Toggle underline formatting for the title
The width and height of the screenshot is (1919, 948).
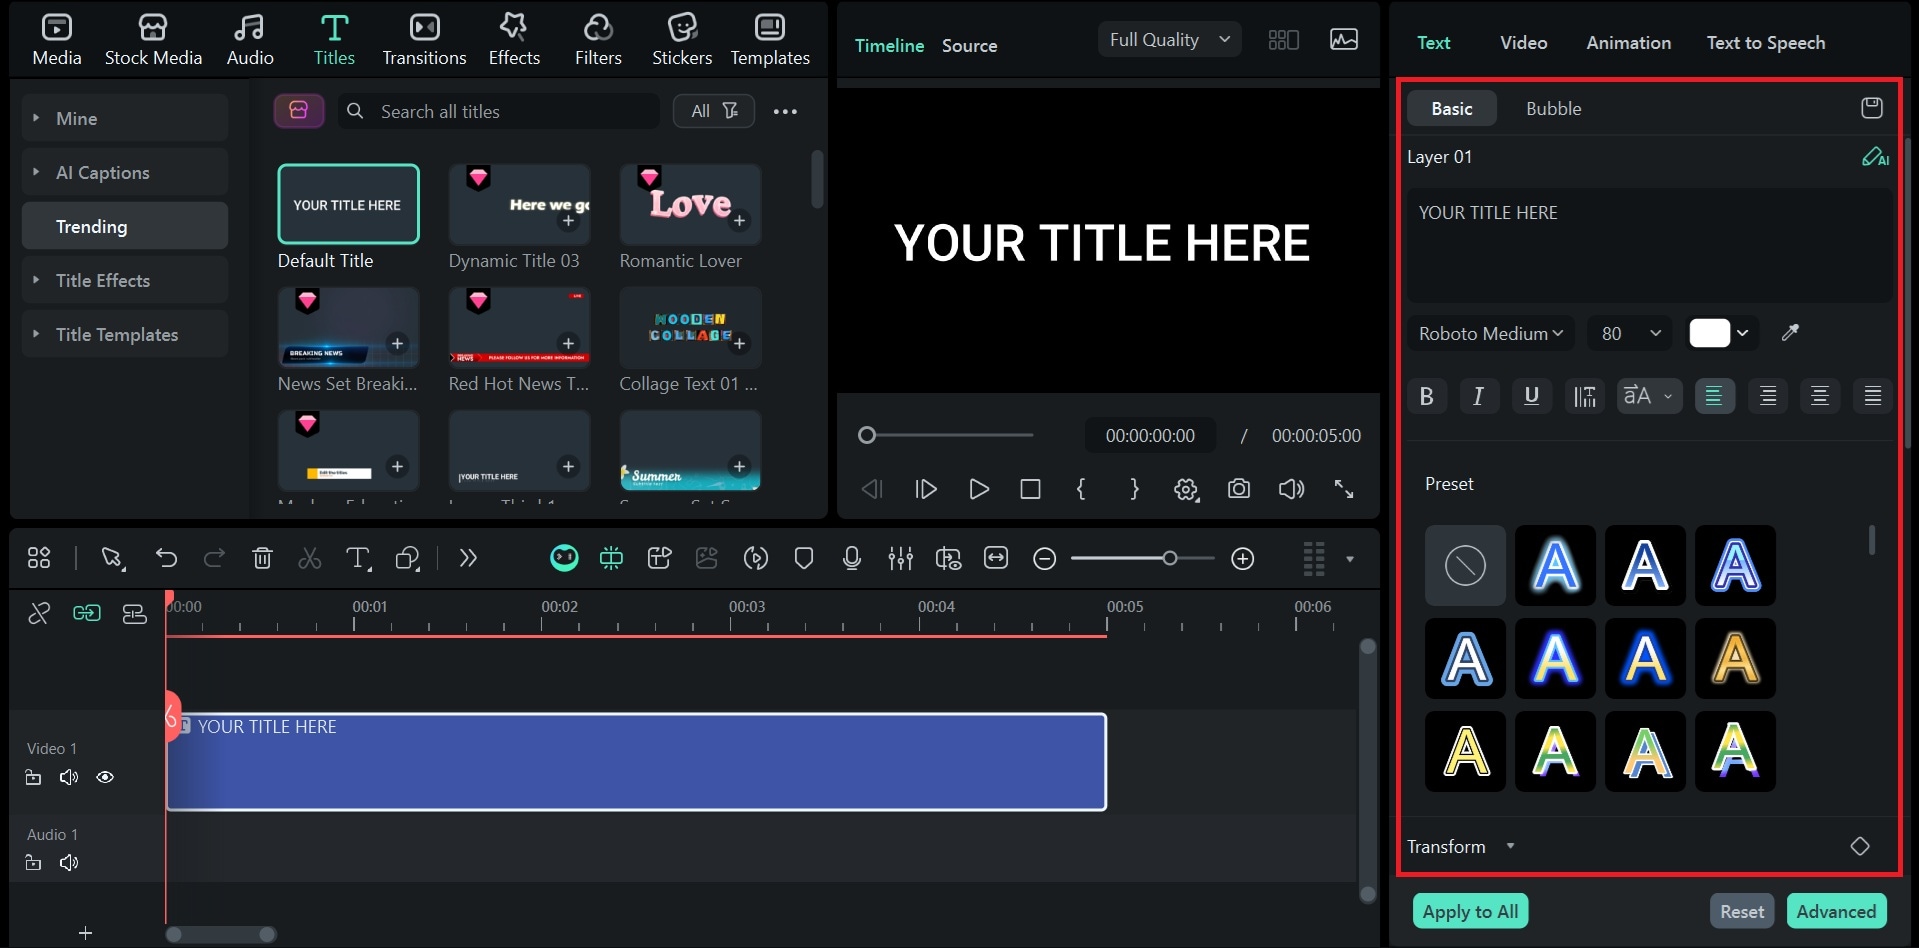(x=1530, y=395)
